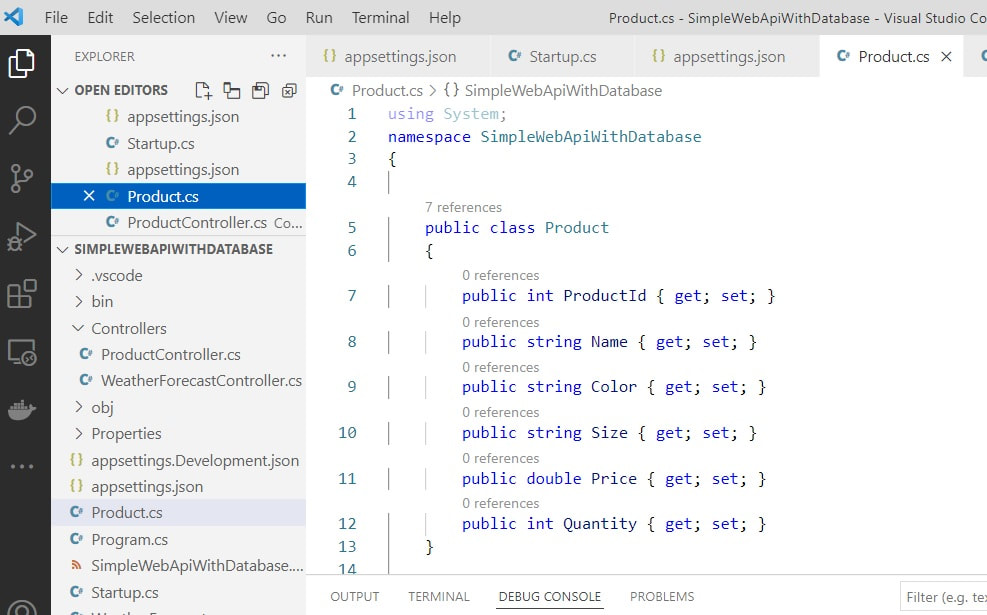Open the File menu

(x=56, y=18)
